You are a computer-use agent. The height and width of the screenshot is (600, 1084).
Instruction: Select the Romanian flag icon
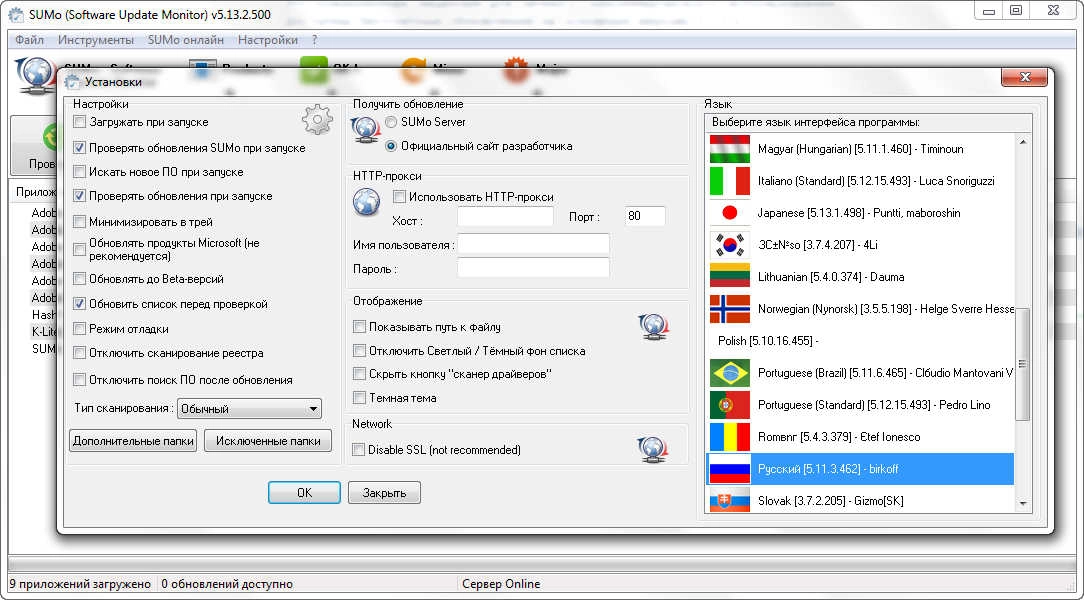tap(729, 437)
